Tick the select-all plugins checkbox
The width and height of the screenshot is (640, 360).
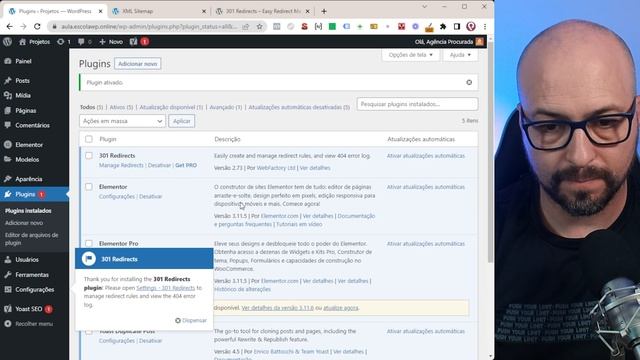pos(89,139)
